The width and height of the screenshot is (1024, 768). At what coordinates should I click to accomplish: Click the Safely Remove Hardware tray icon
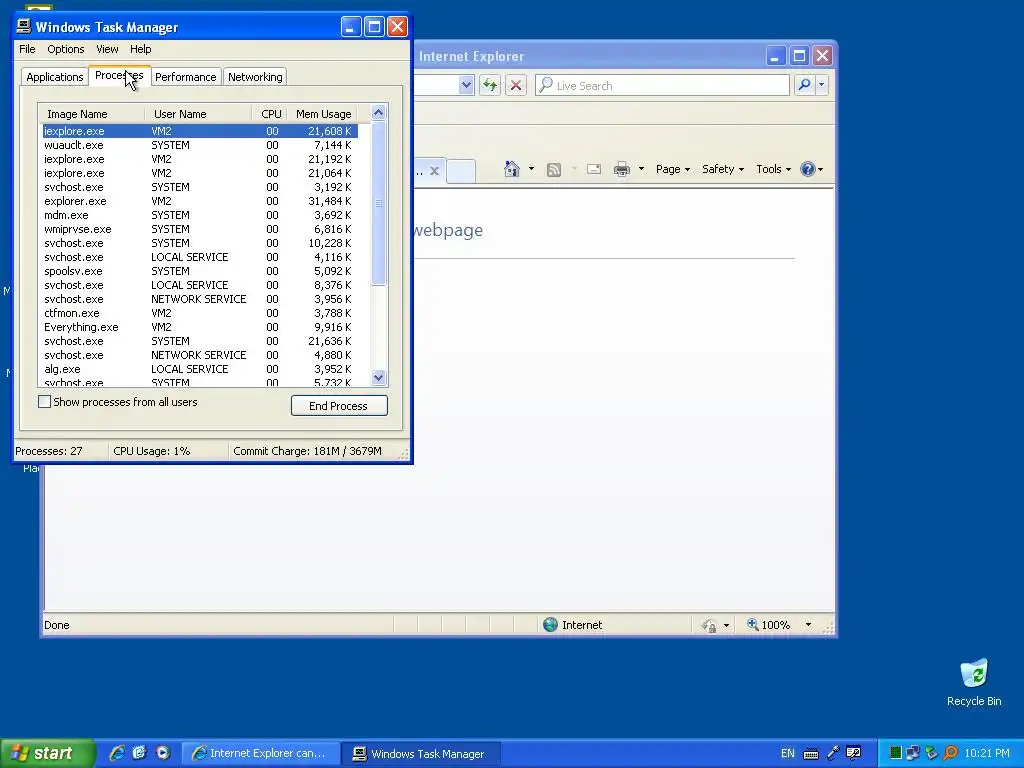[x=932, y=753]
